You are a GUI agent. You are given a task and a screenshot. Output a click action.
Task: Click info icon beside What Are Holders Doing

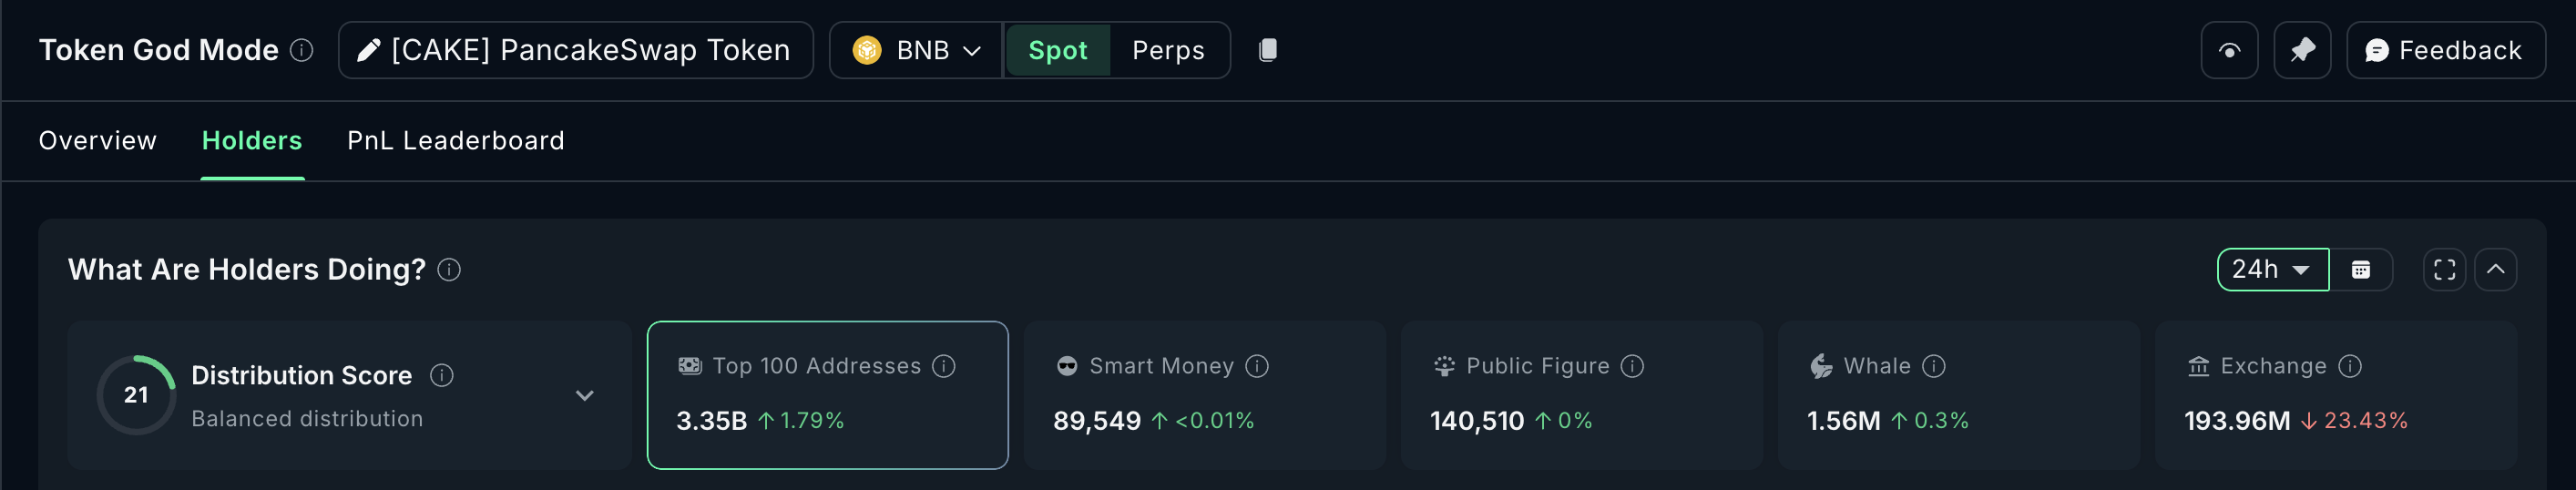click(450, 270)
